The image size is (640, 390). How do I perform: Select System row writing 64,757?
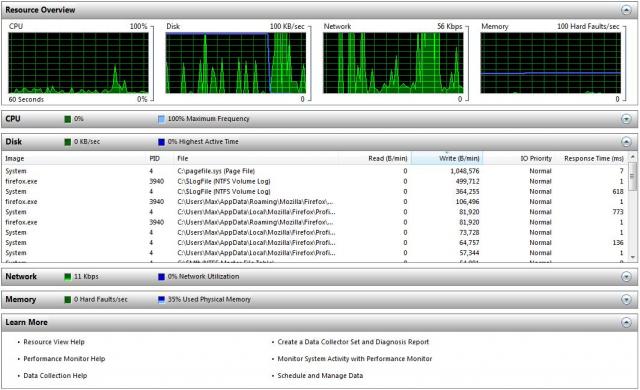click(315, 243)
